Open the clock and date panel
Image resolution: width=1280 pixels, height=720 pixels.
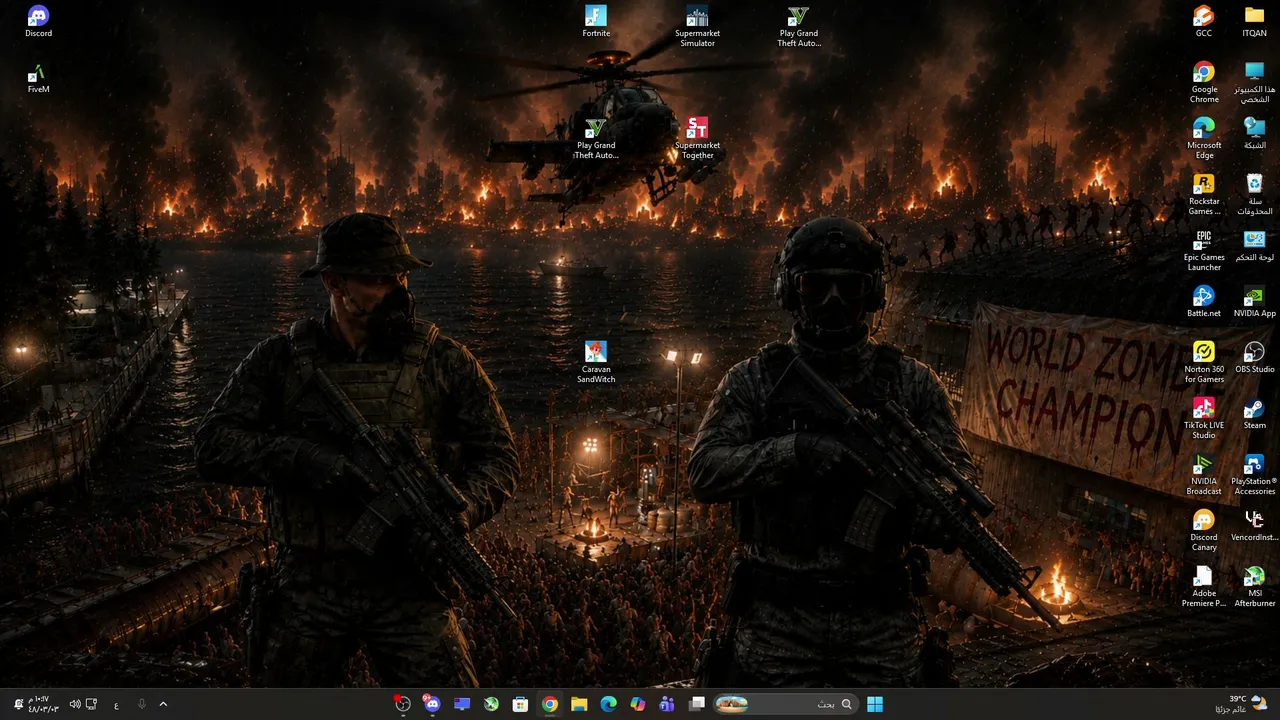(43, 704)
